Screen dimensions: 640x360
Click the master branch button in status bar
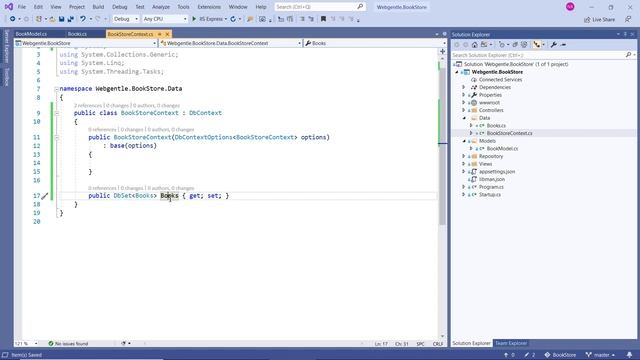point(600,355)
